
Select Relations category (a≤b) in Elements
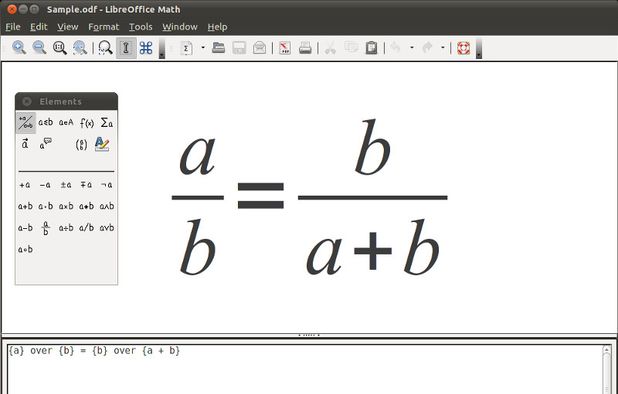pos(46,123)
